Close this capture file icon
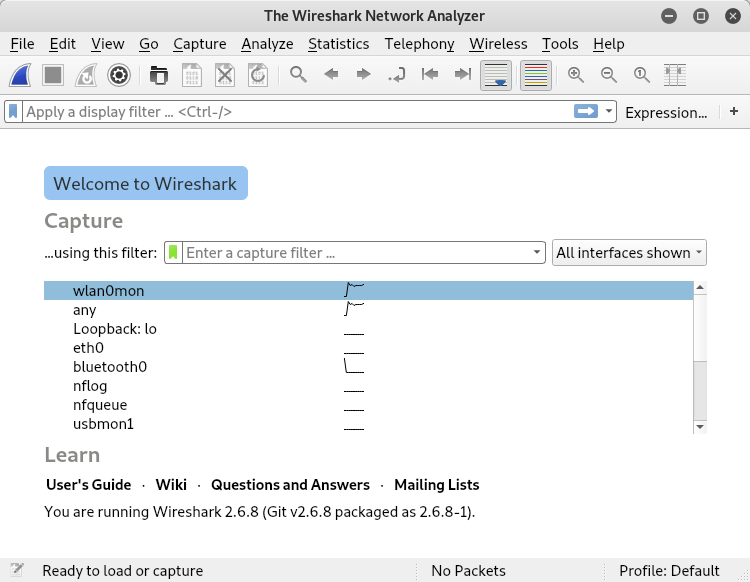This screenshot has height=582, width=750. (x=225, y=75)
